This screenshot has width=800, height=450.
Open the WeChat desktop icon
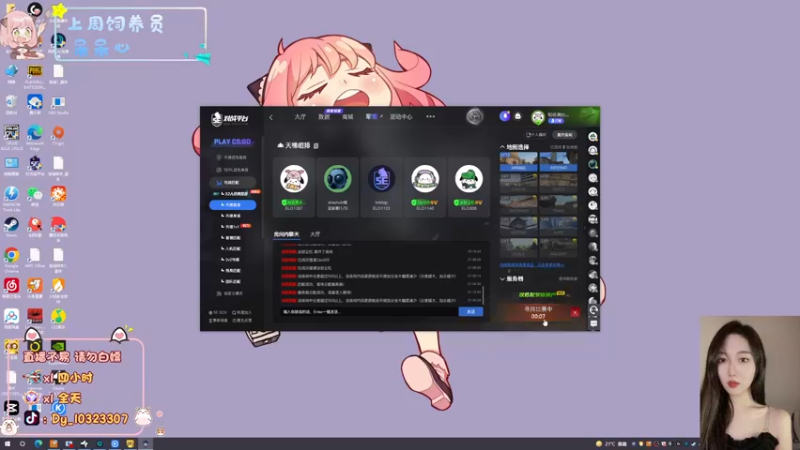(x=35, y=196)
